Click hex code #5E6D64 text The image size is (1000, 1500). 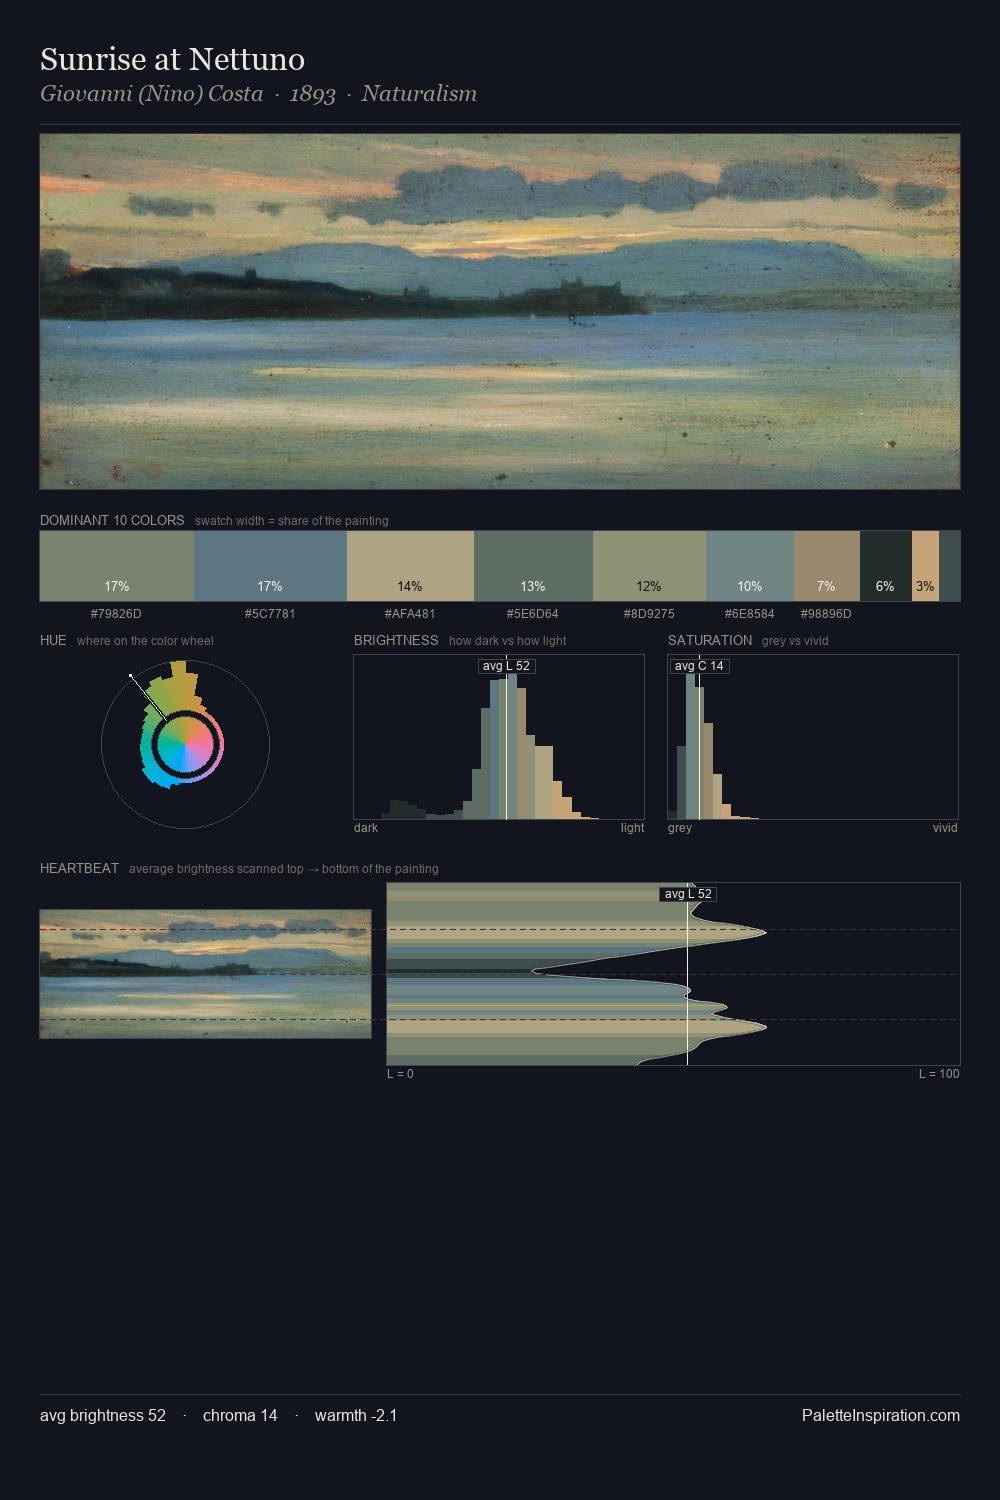(533, 614)
